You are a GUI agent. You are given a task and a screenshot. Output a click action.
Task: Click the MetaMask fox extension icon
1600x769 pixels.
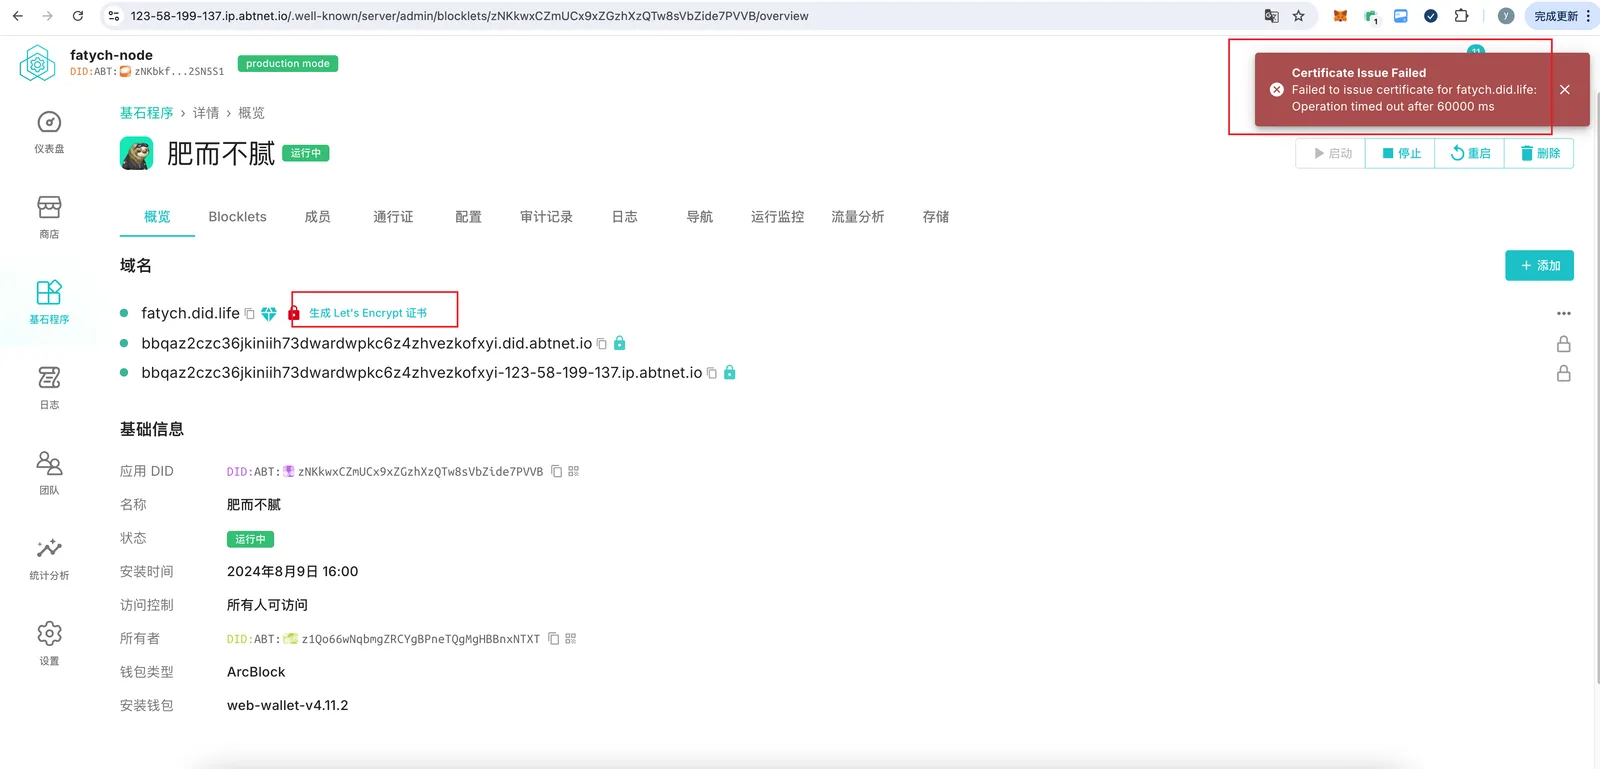1340,16
